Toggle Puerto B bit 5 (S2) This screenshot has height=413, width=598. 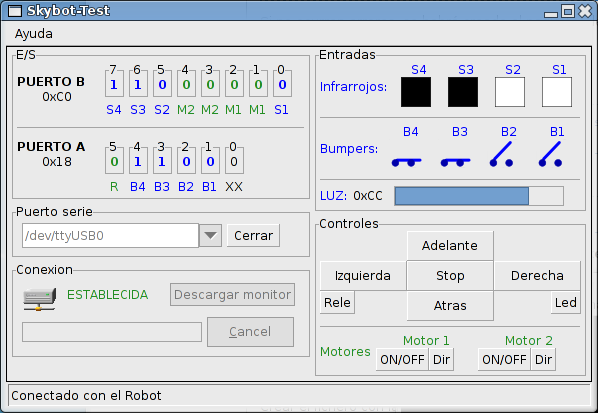click(x=162, y=83)
